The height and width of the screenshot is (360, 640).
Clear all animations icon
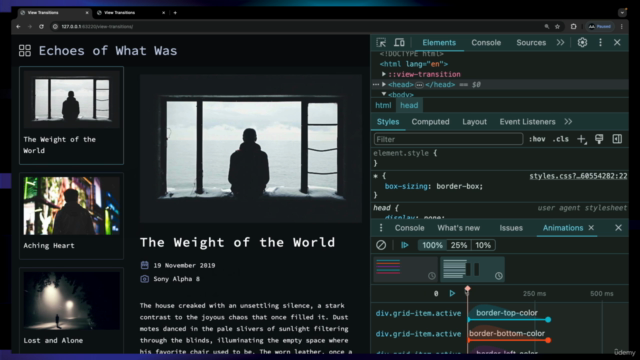pos(381,245)
